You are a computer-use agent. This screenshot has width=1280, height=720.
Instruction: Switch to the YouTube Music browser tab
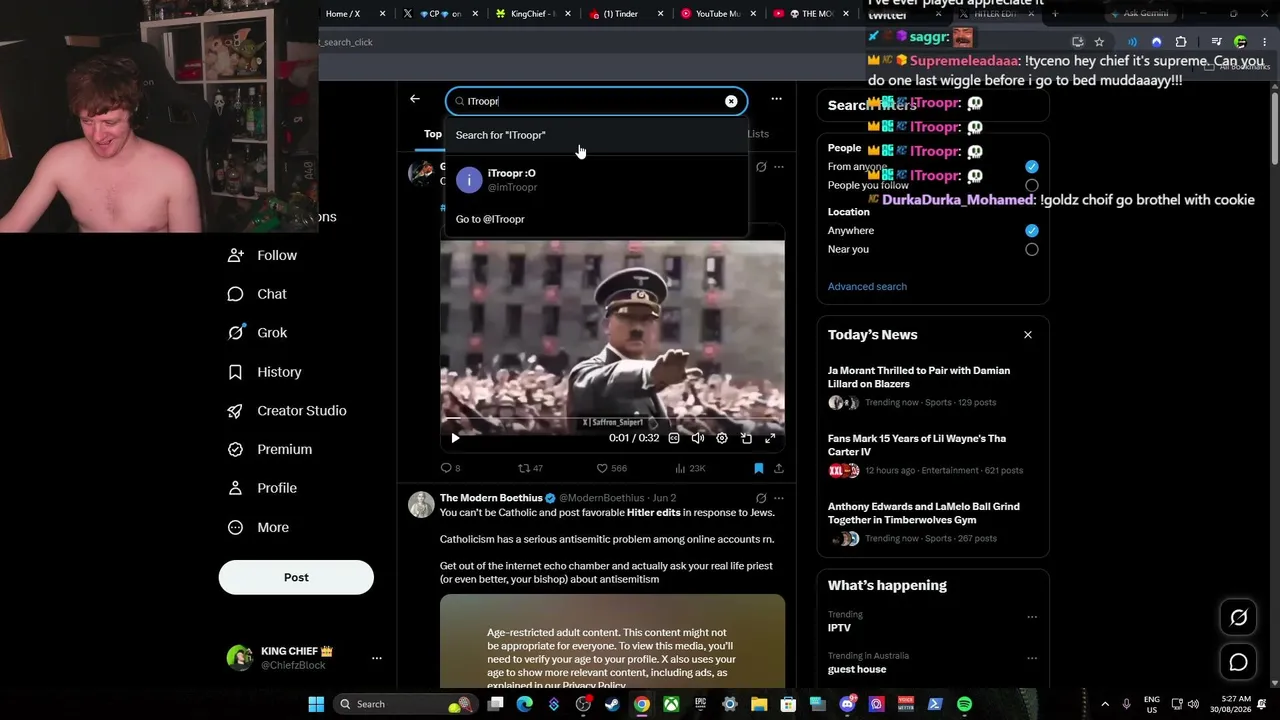coord(719,14)
